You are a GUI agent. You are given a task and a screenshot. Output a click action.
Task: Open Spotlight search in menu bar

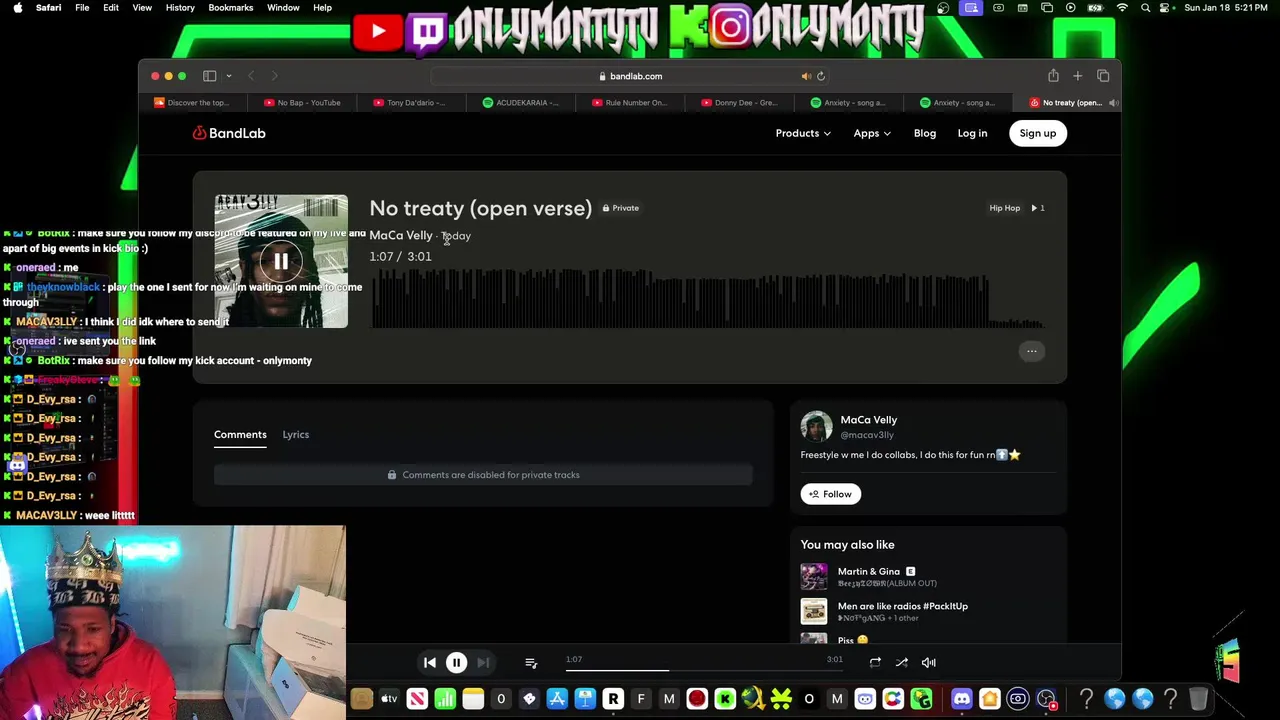[1146, 7]
